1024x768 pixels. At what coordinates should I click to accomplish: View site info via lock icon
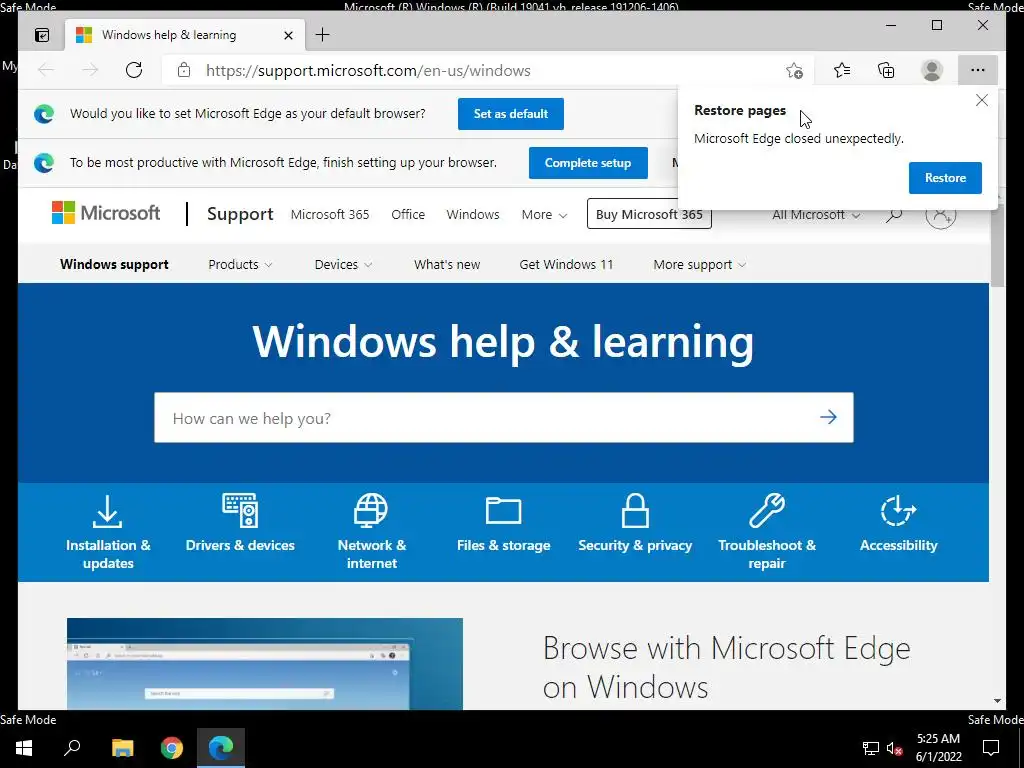tap(184, 70)
